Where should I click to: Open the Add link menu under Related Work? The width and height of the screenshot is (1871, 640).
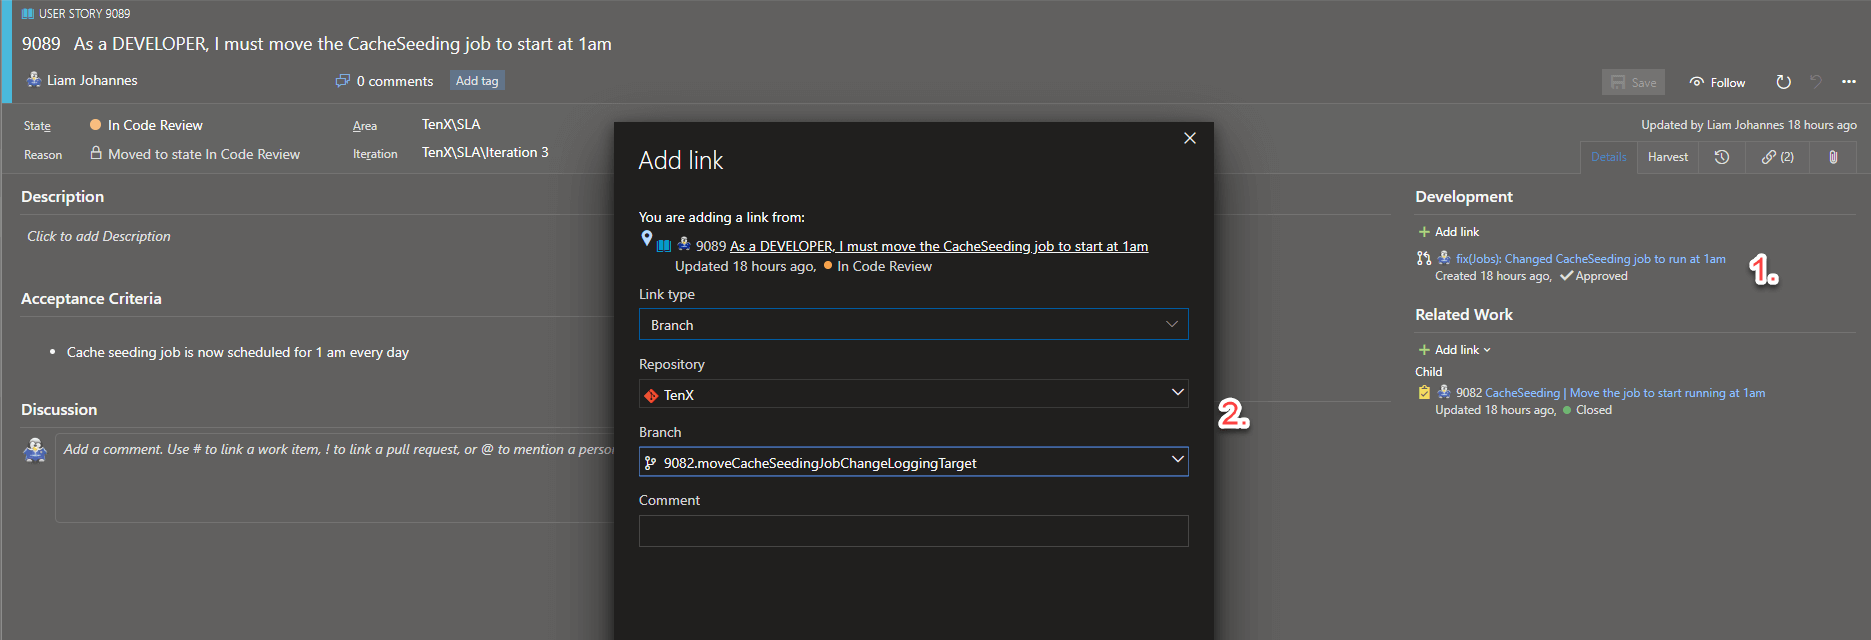coord(1455,350)
